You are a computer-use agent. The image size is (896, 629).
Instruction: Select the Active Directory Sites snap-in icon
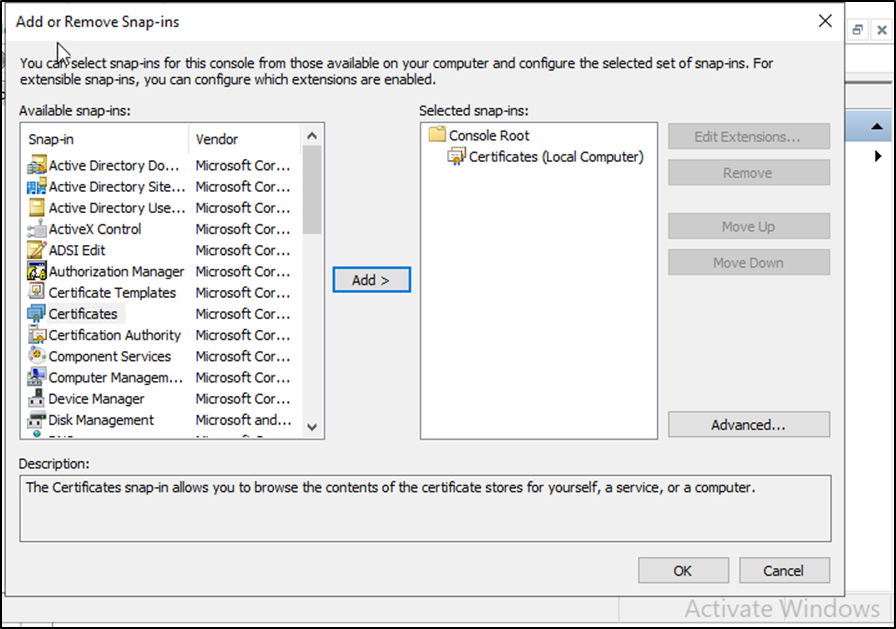[x=37, y=187]
